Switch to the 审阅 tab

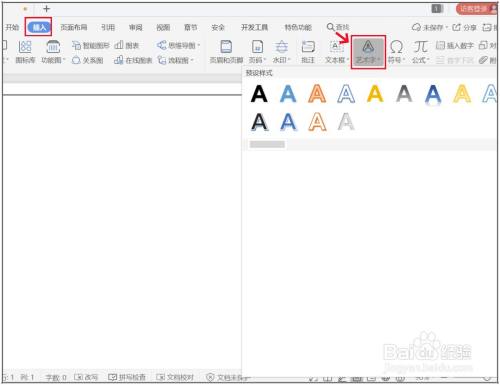tap(136, 27)
